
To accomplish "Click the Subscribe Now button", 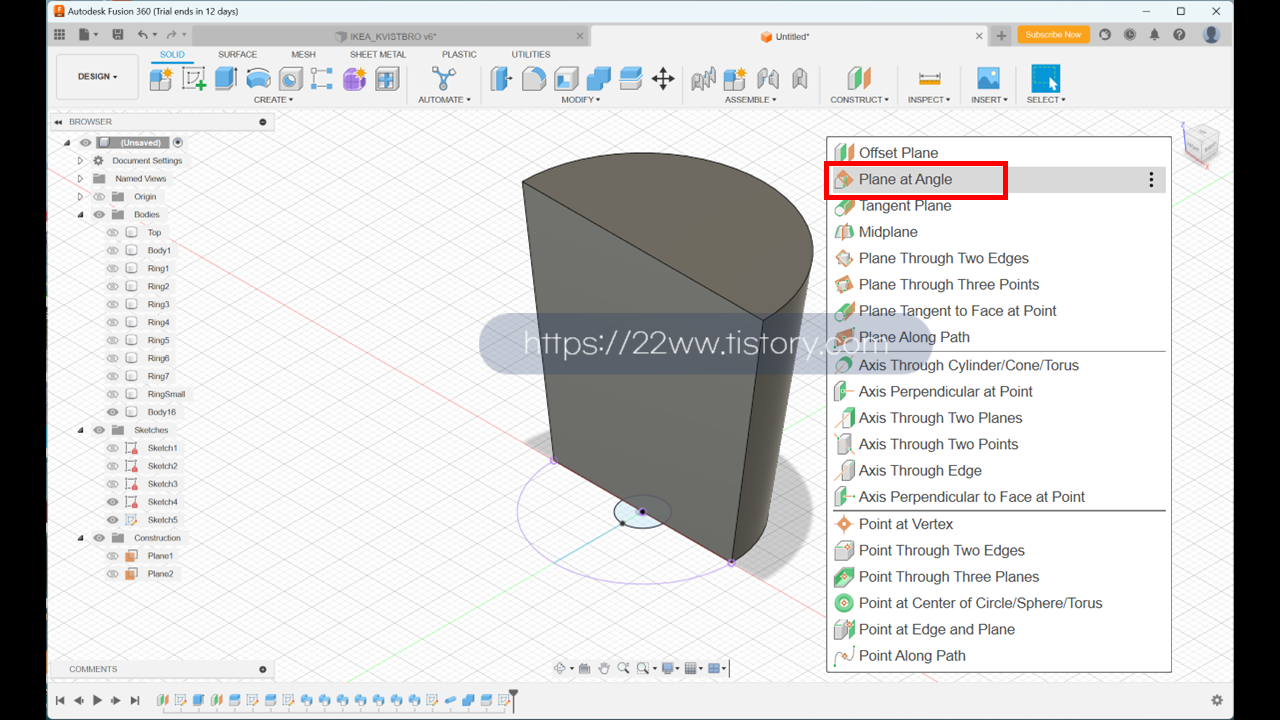I will click(x=1053, y=35).
